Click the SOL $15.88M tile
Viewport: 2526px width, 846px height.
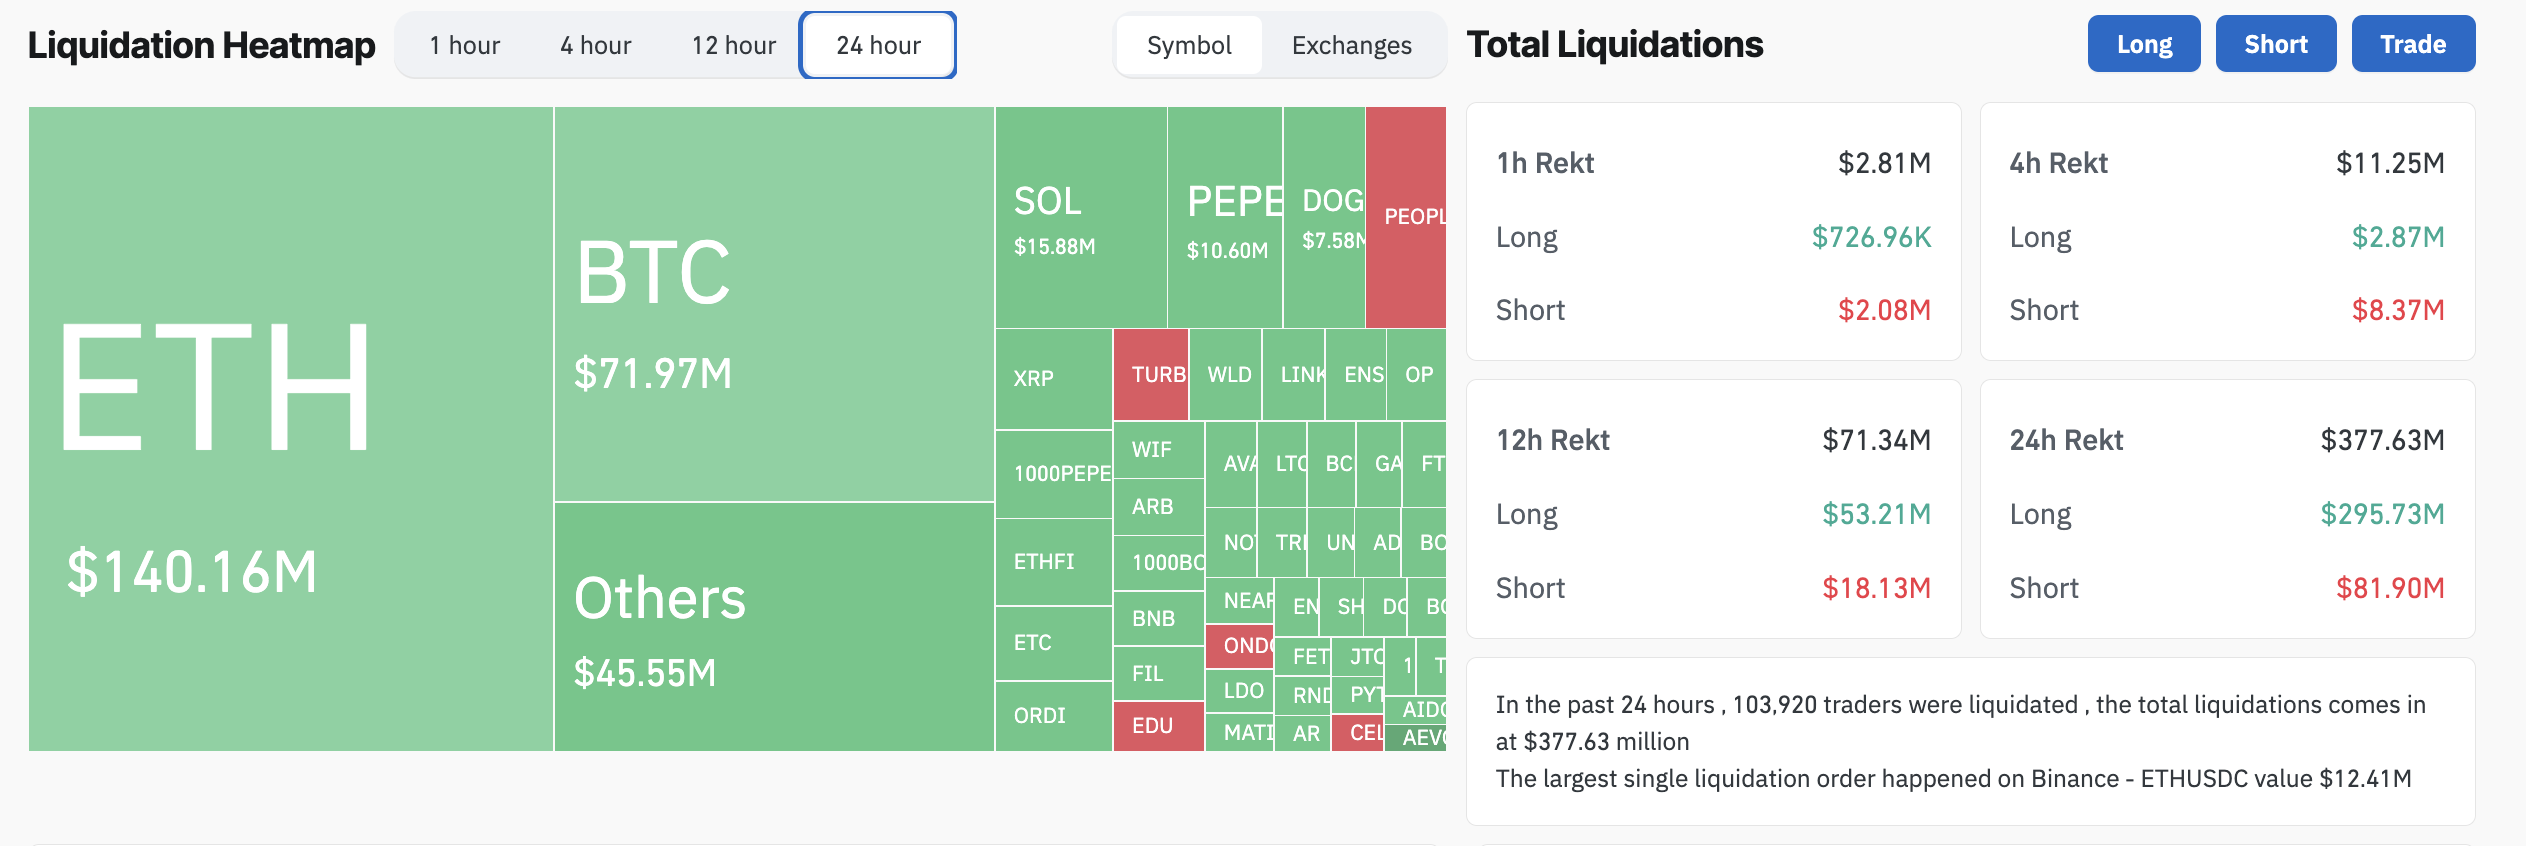(x=1080, y=218)
